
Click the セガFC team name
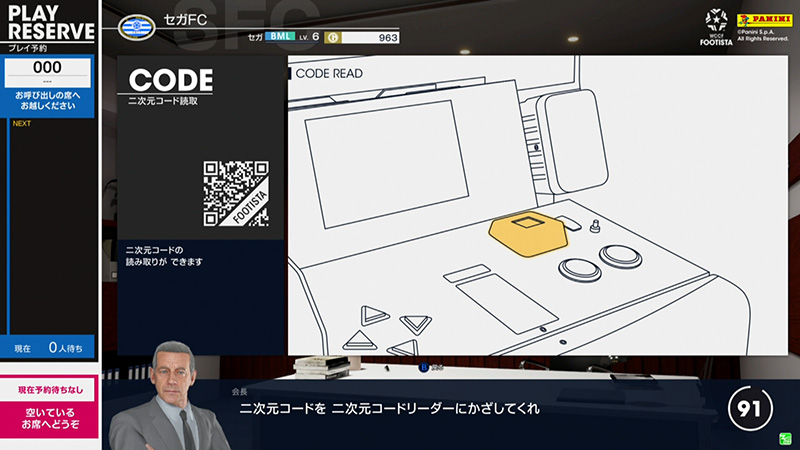185,20
